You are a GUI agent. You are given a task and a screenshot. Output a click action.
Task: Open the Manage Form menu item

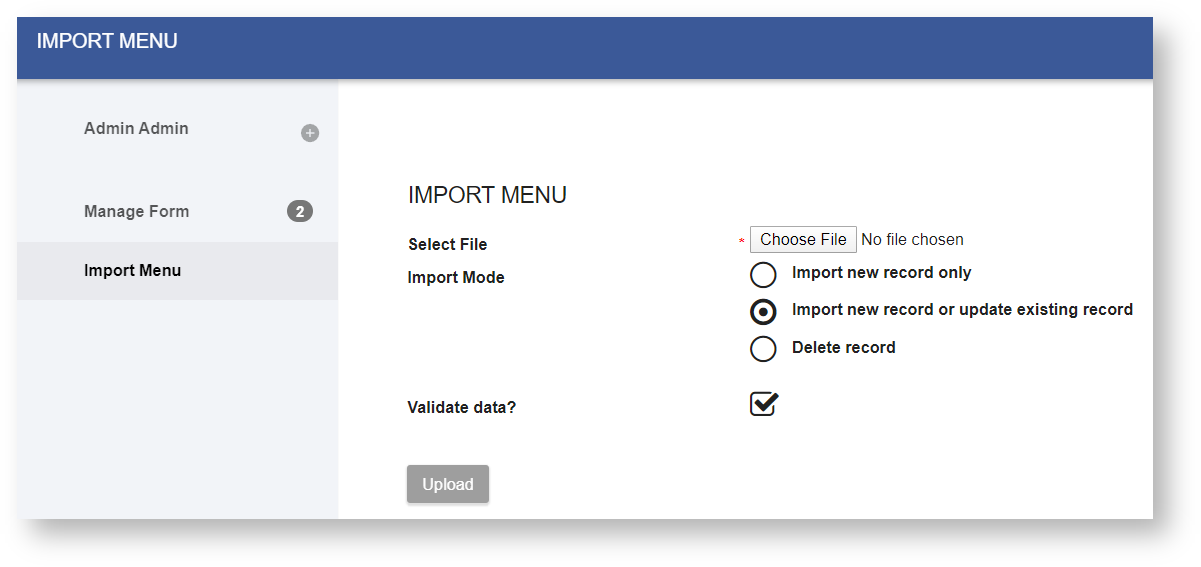click(x=136, y=212)
